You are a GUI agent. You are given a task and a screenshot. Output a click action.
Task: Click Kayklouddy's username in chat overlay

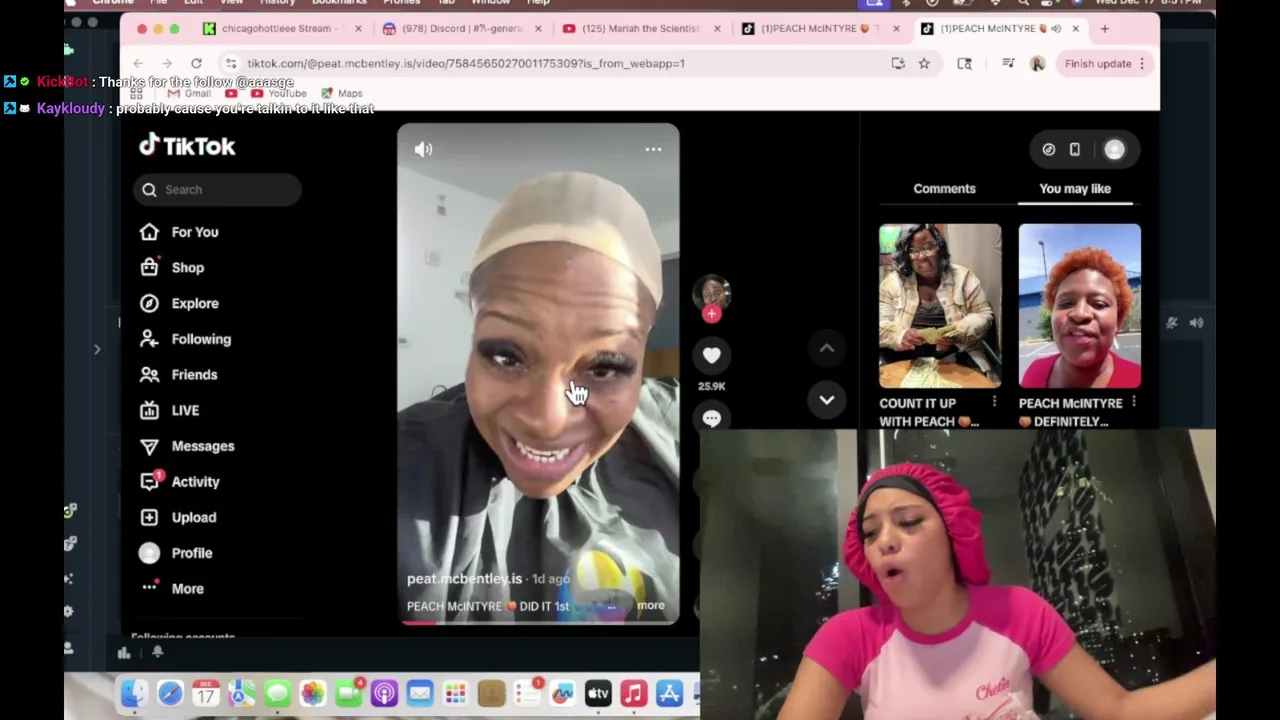[70, 108]
